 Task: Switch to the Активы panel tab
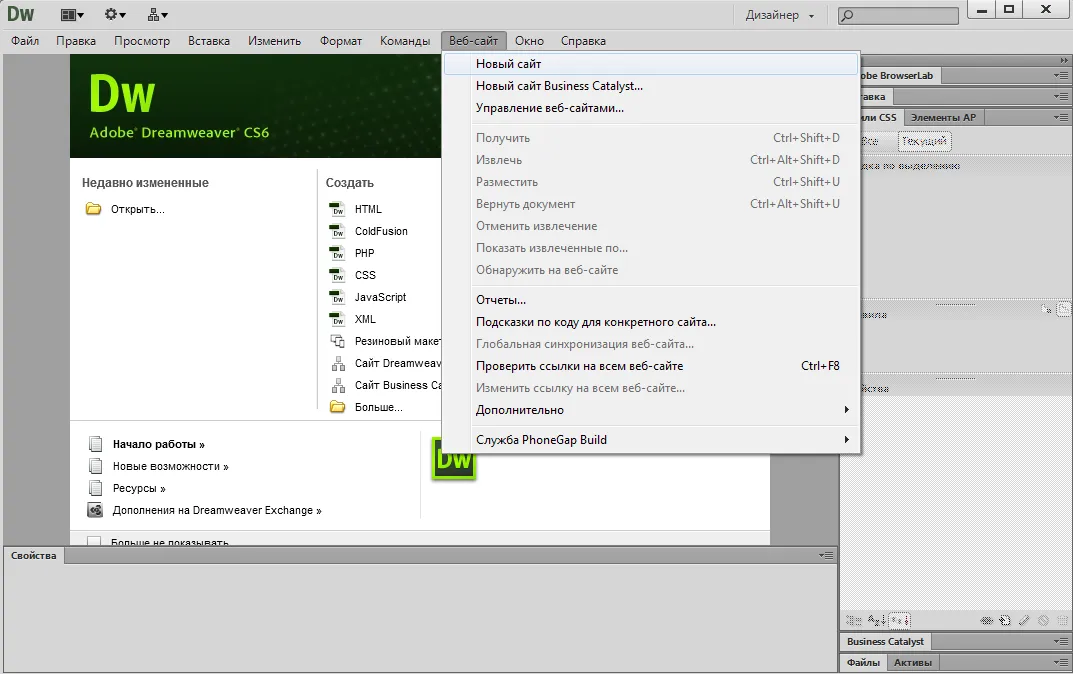pos(913,662)
